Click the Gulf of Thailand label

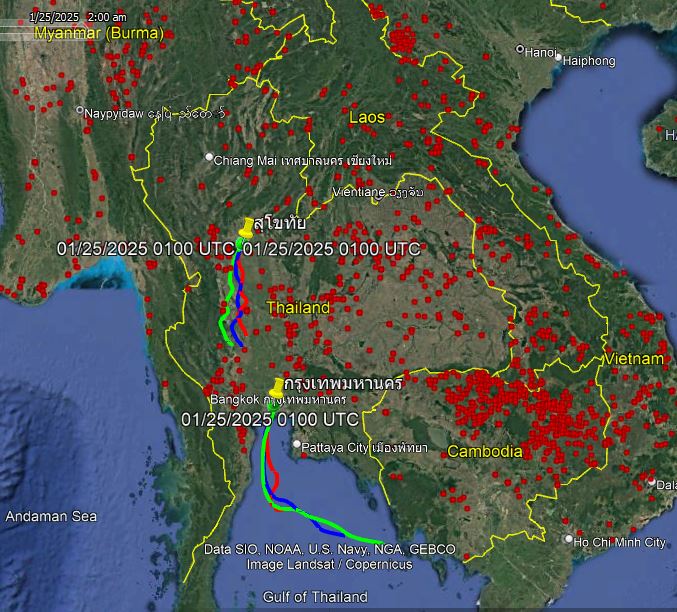pos(315,597)
